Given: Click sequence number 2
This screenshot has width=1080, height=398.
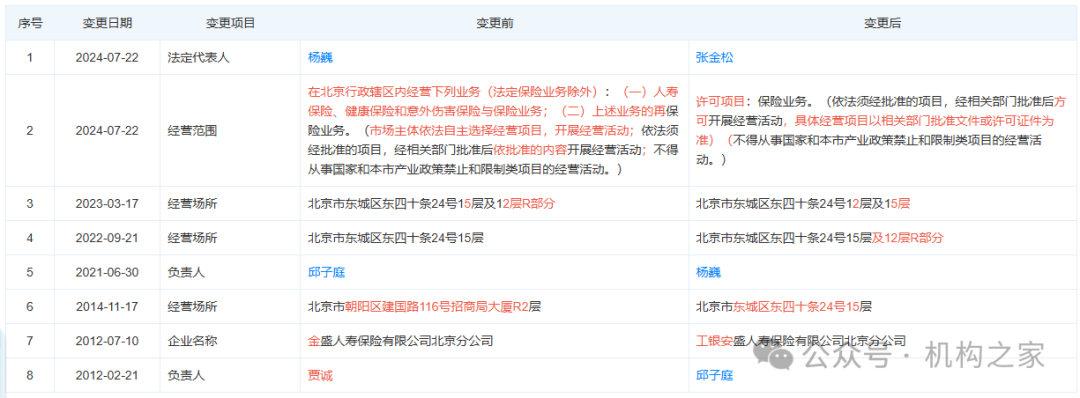Looking at the screenshot, I should 30,130.
